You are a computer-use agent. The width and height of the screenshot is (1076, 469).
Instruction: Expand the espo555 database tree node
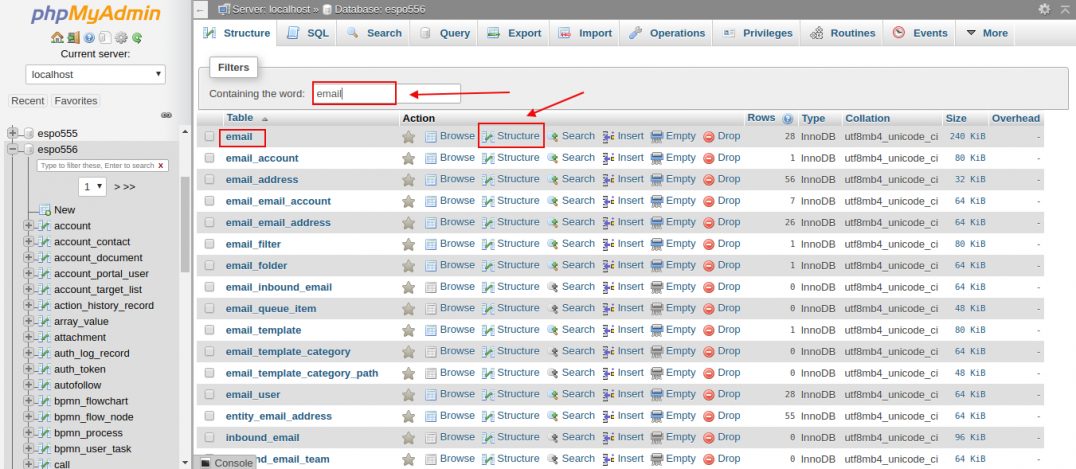pos(14,133)
